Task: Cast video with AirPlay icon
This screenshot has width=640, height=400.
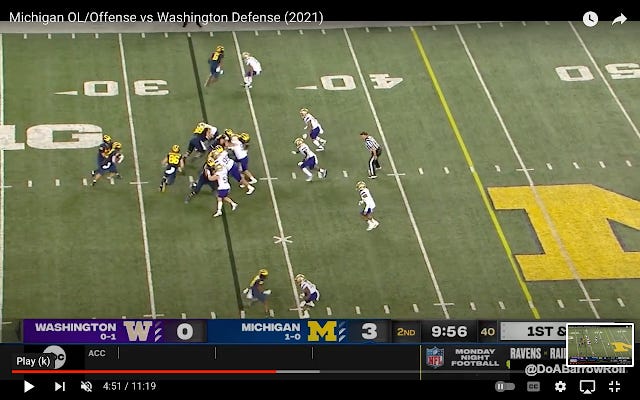Action: [587, 386]
